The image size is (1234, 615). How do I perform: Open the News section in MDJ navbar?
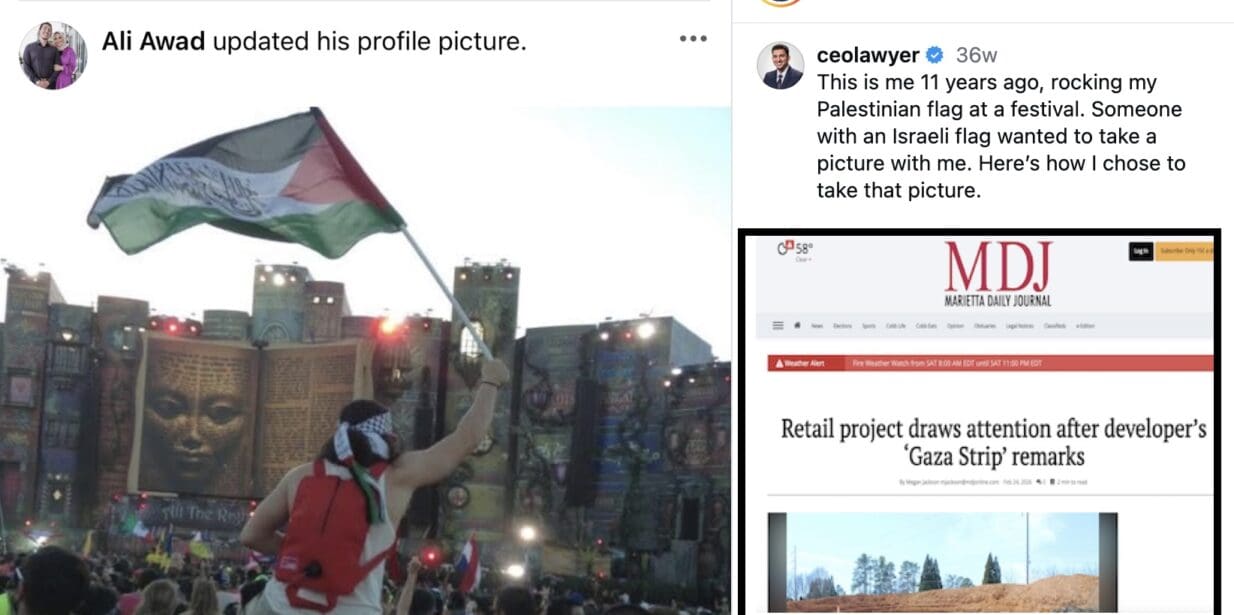[x=817, y=326]
